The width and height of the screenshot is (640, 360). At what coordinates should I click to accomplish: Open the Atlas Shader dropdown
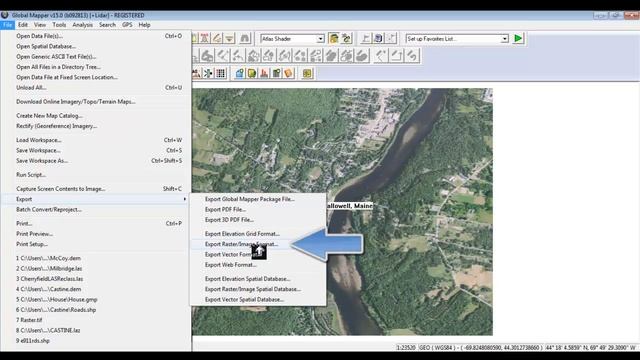(x=321, y=39)
